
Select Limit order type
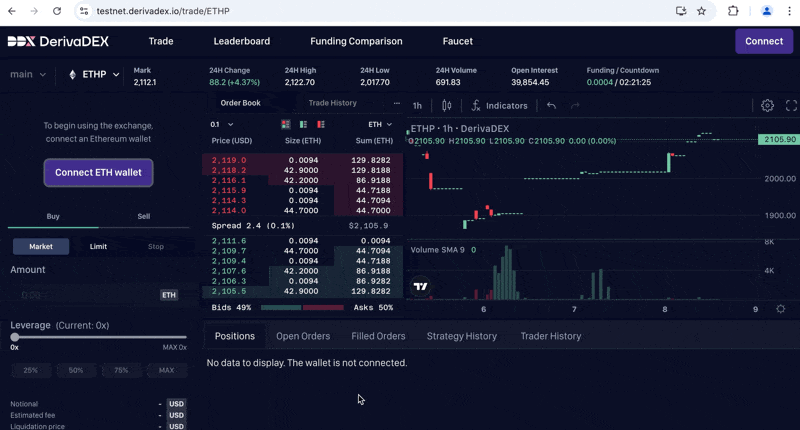(98, 246)
